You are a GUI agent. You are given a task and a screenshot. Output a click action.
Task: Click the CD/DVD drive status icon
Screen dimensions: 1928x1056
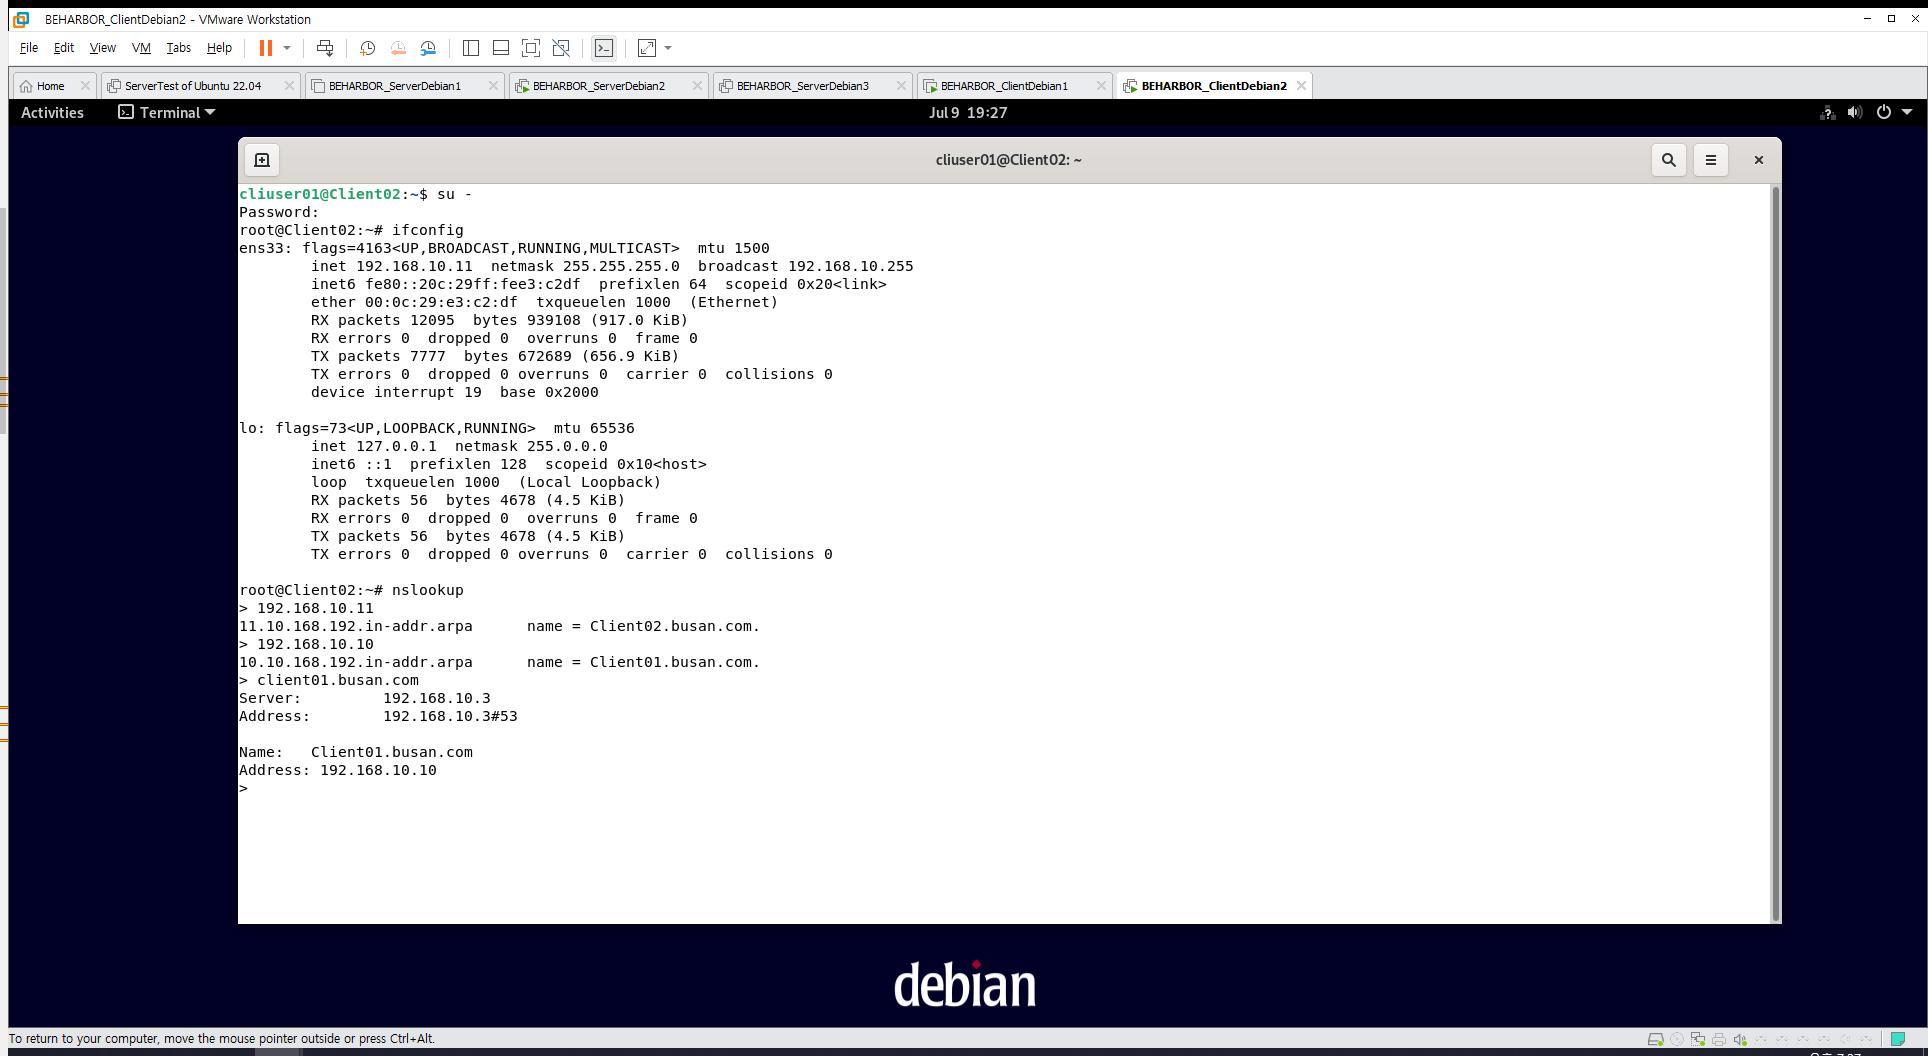point(1677,1039)
